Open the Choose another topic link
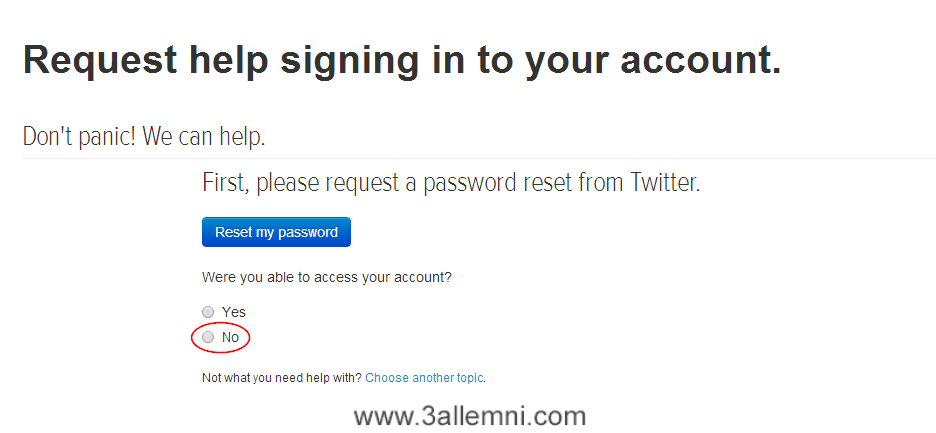Viewport: 936px width, 433px height. (424, 378)
